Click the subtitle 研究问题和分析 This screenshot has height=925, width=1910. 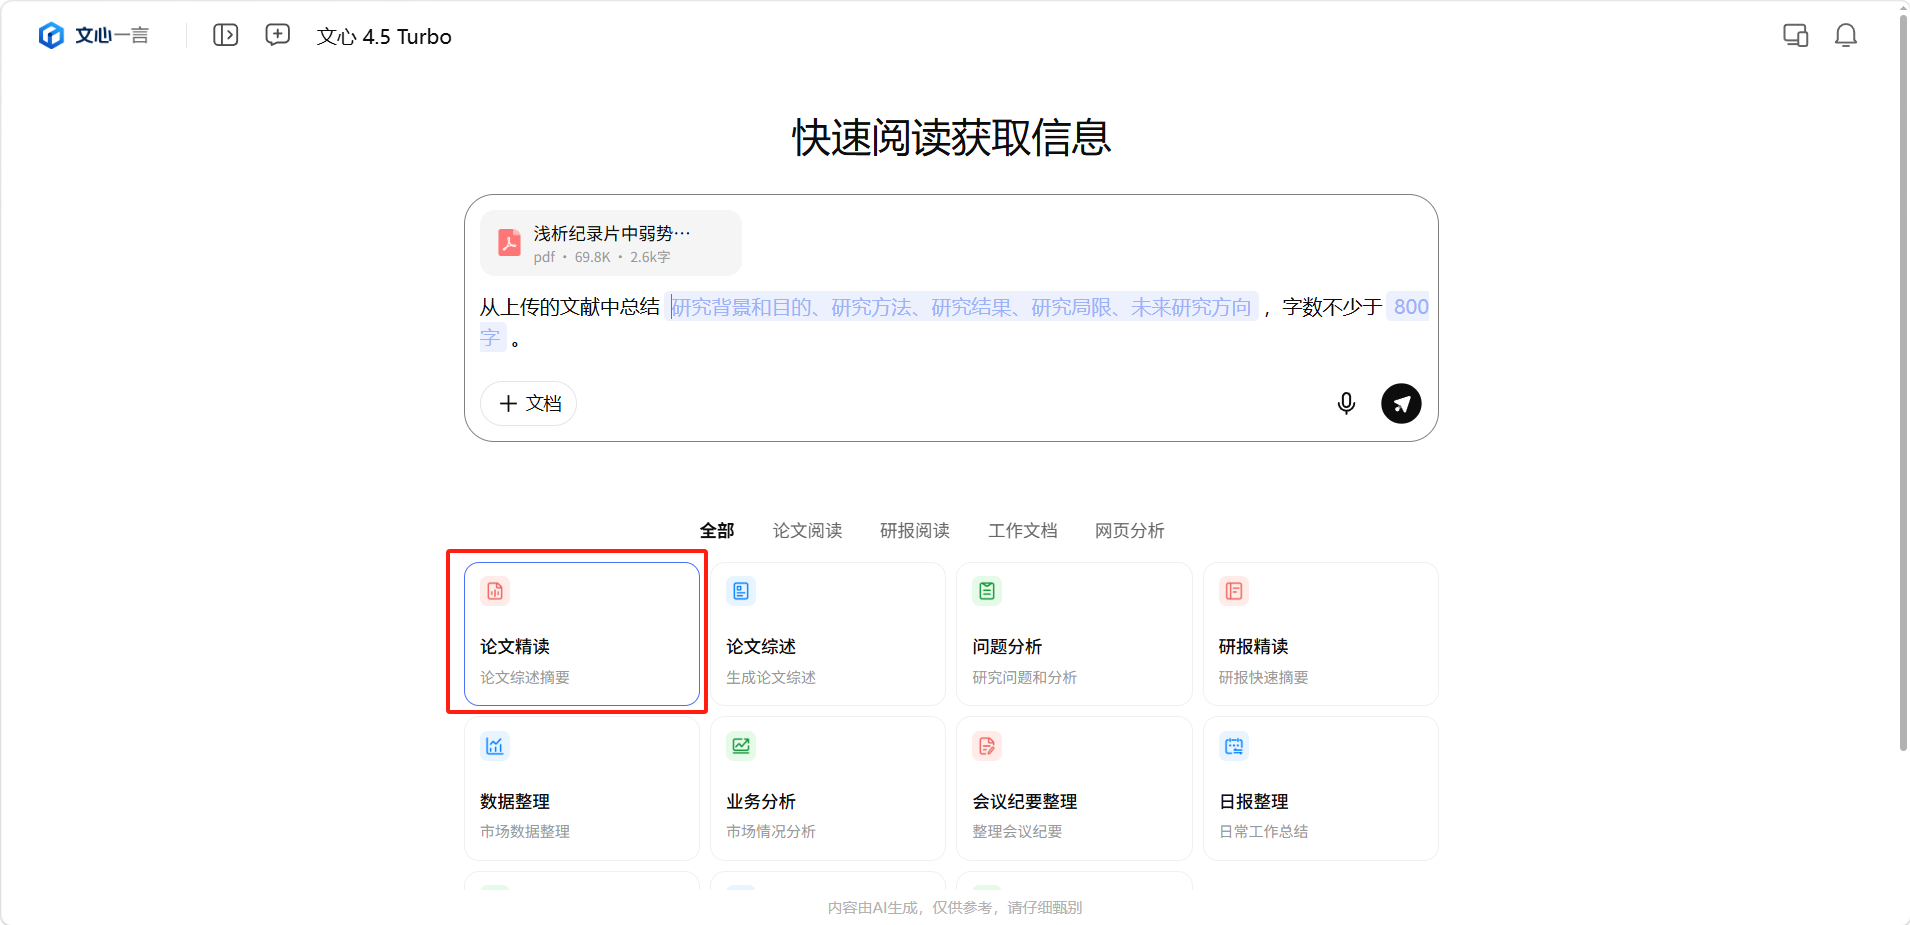tap(1025, 678)
